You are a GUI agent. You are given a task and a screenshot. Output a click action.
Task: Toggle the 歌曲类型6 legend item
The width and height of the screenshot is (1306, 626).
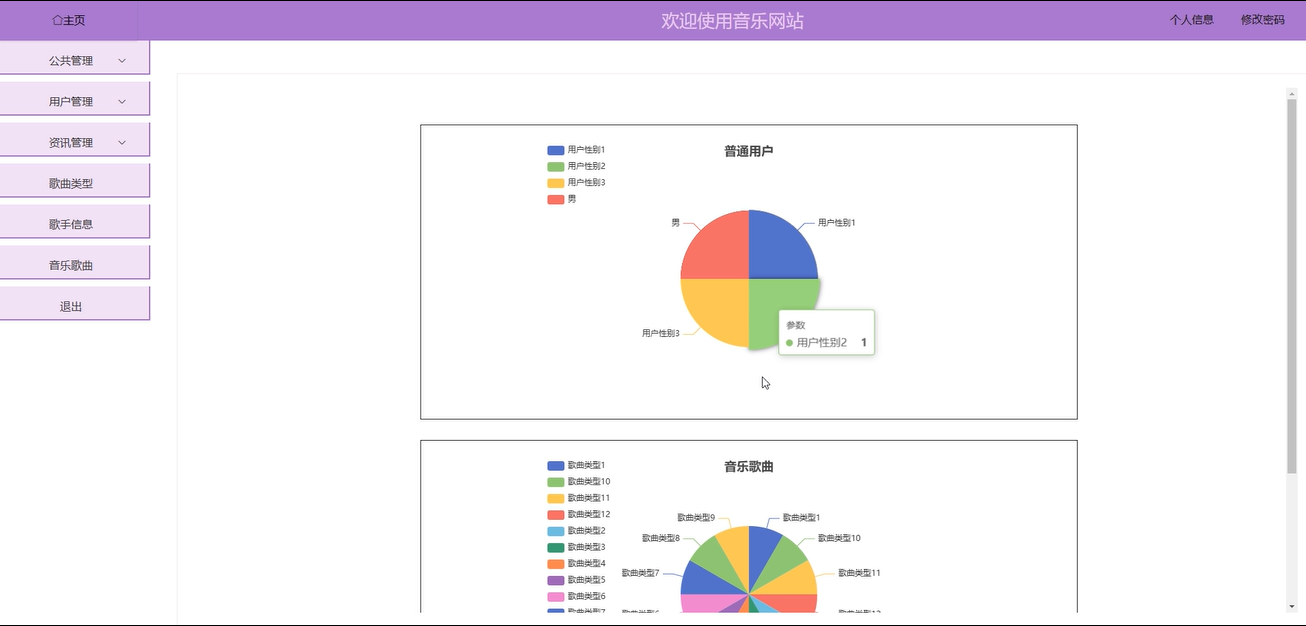[576, 596]
